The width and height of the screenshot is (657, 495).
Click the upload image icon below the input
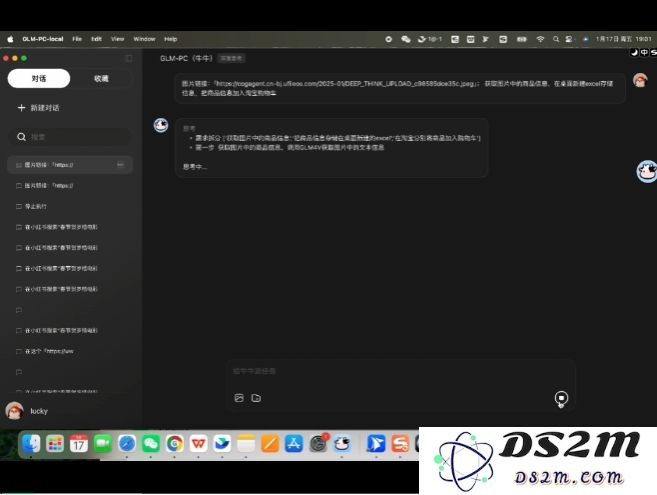point(239,398)
